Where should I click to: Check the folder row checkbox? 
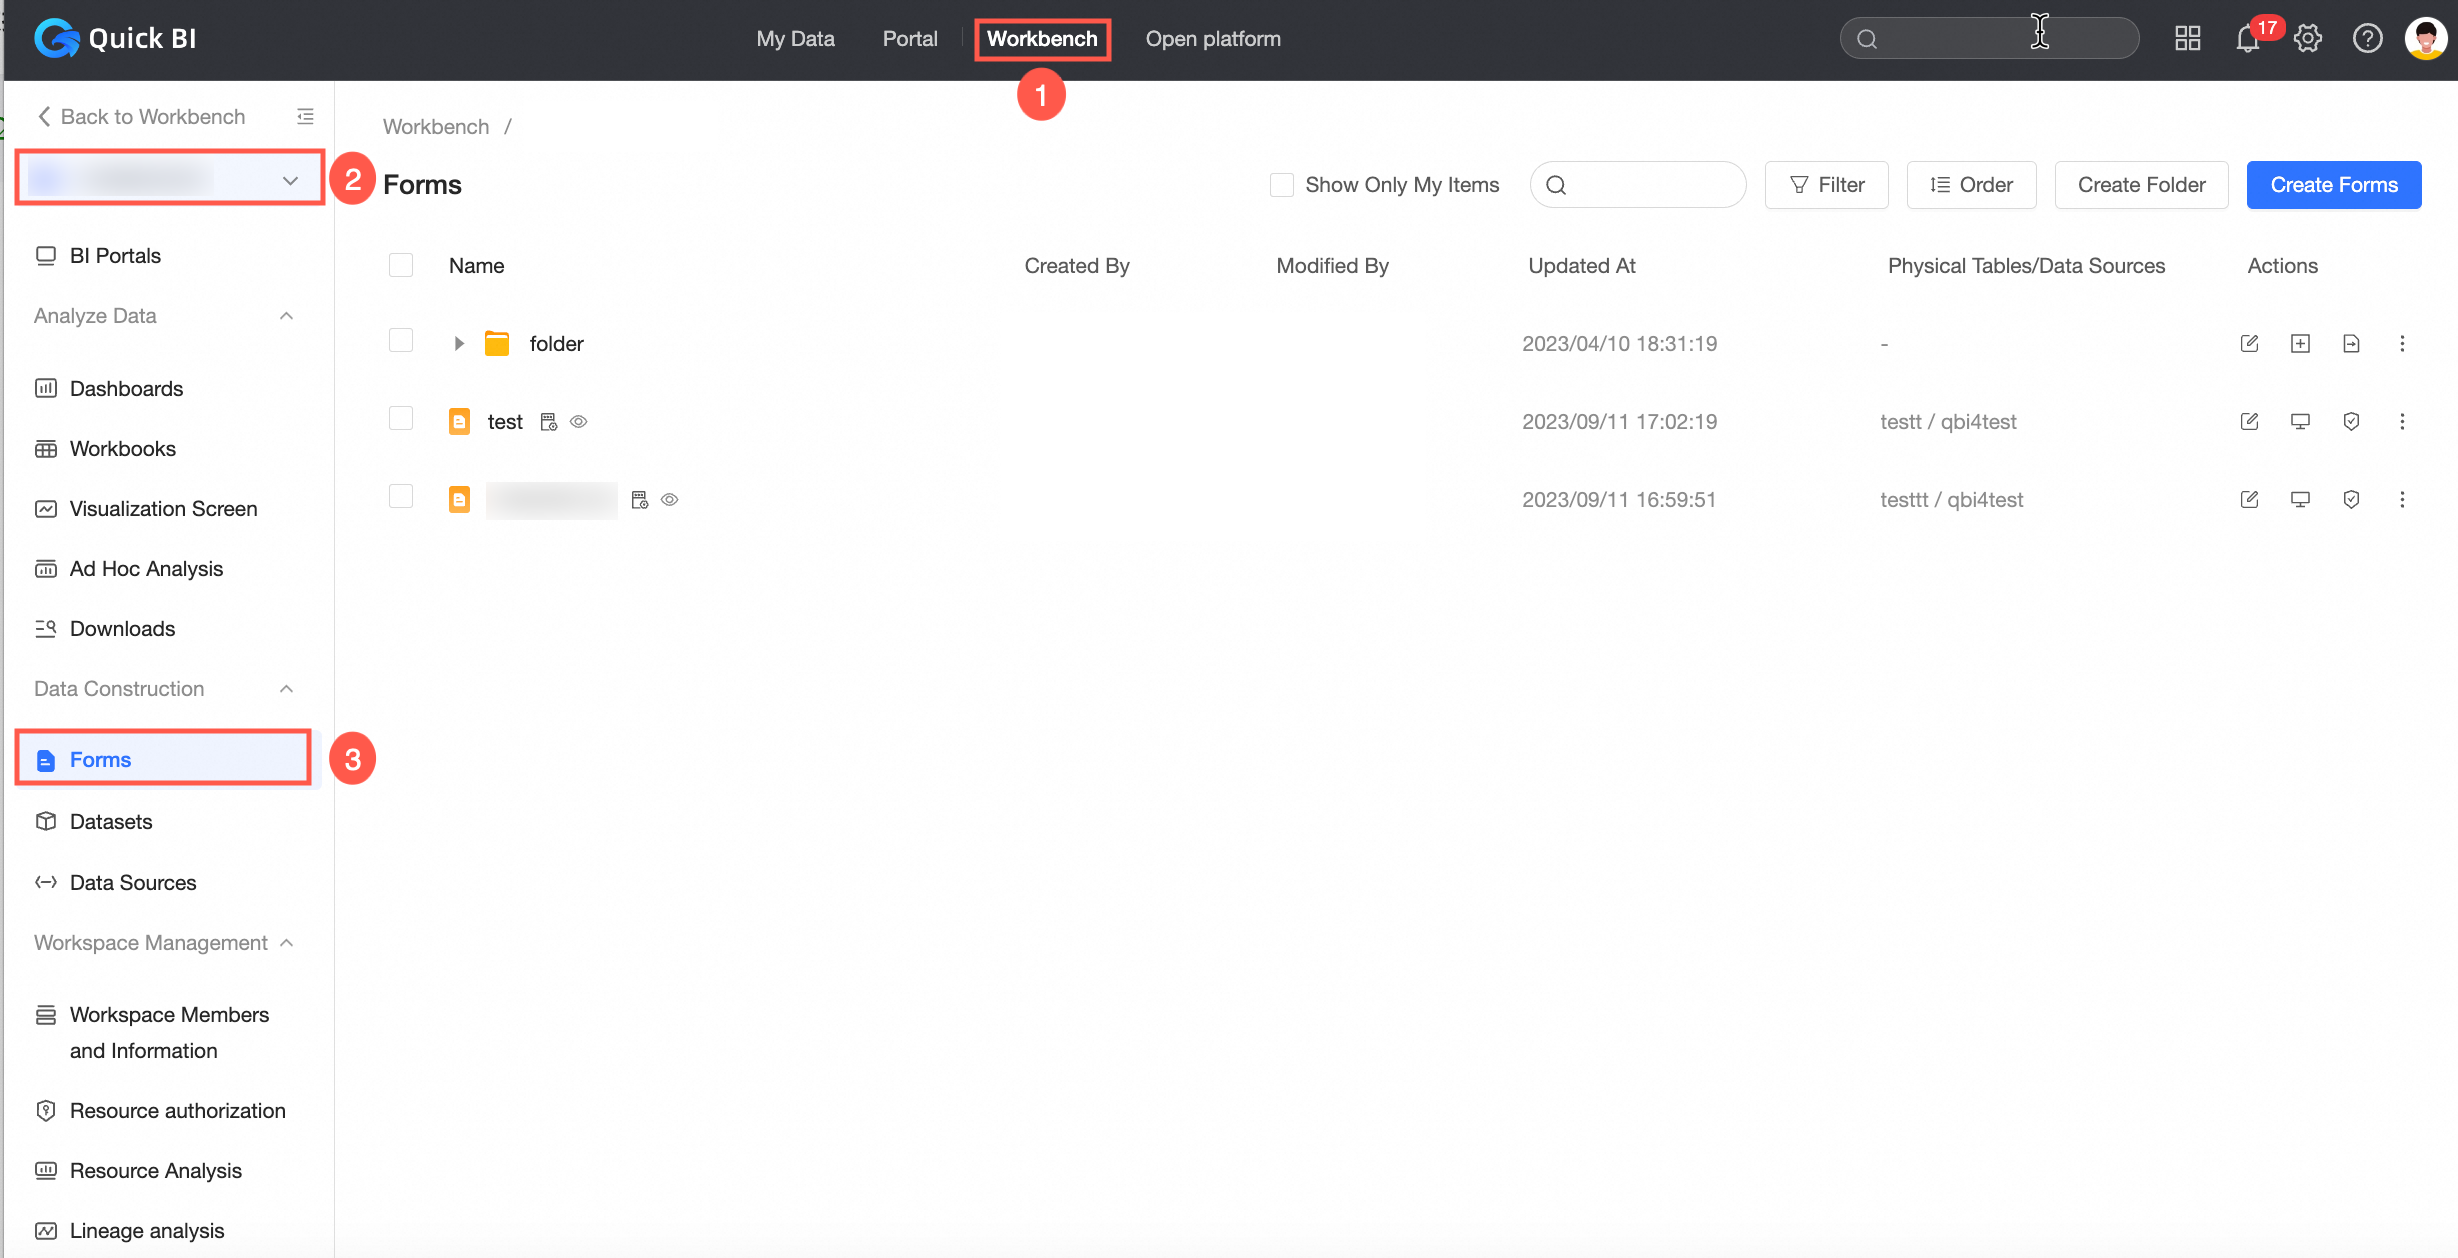[401, 341]
